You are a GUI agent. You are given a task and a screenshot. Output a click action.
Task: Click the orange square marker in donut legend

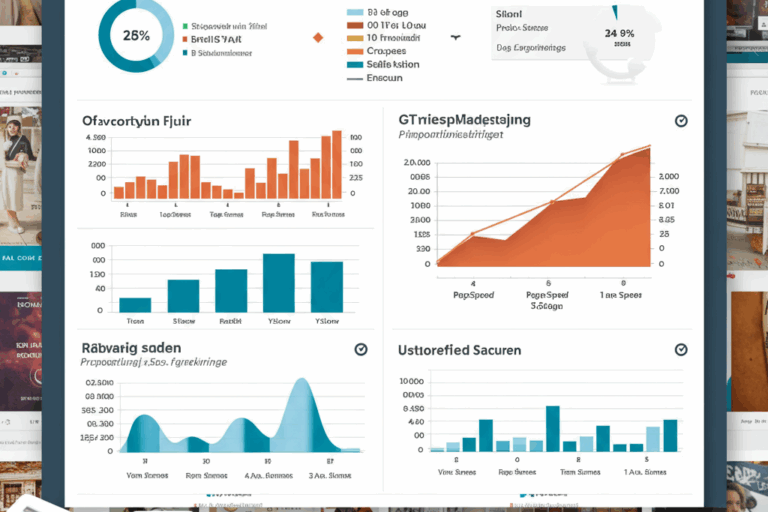click(x=186, y=41)
